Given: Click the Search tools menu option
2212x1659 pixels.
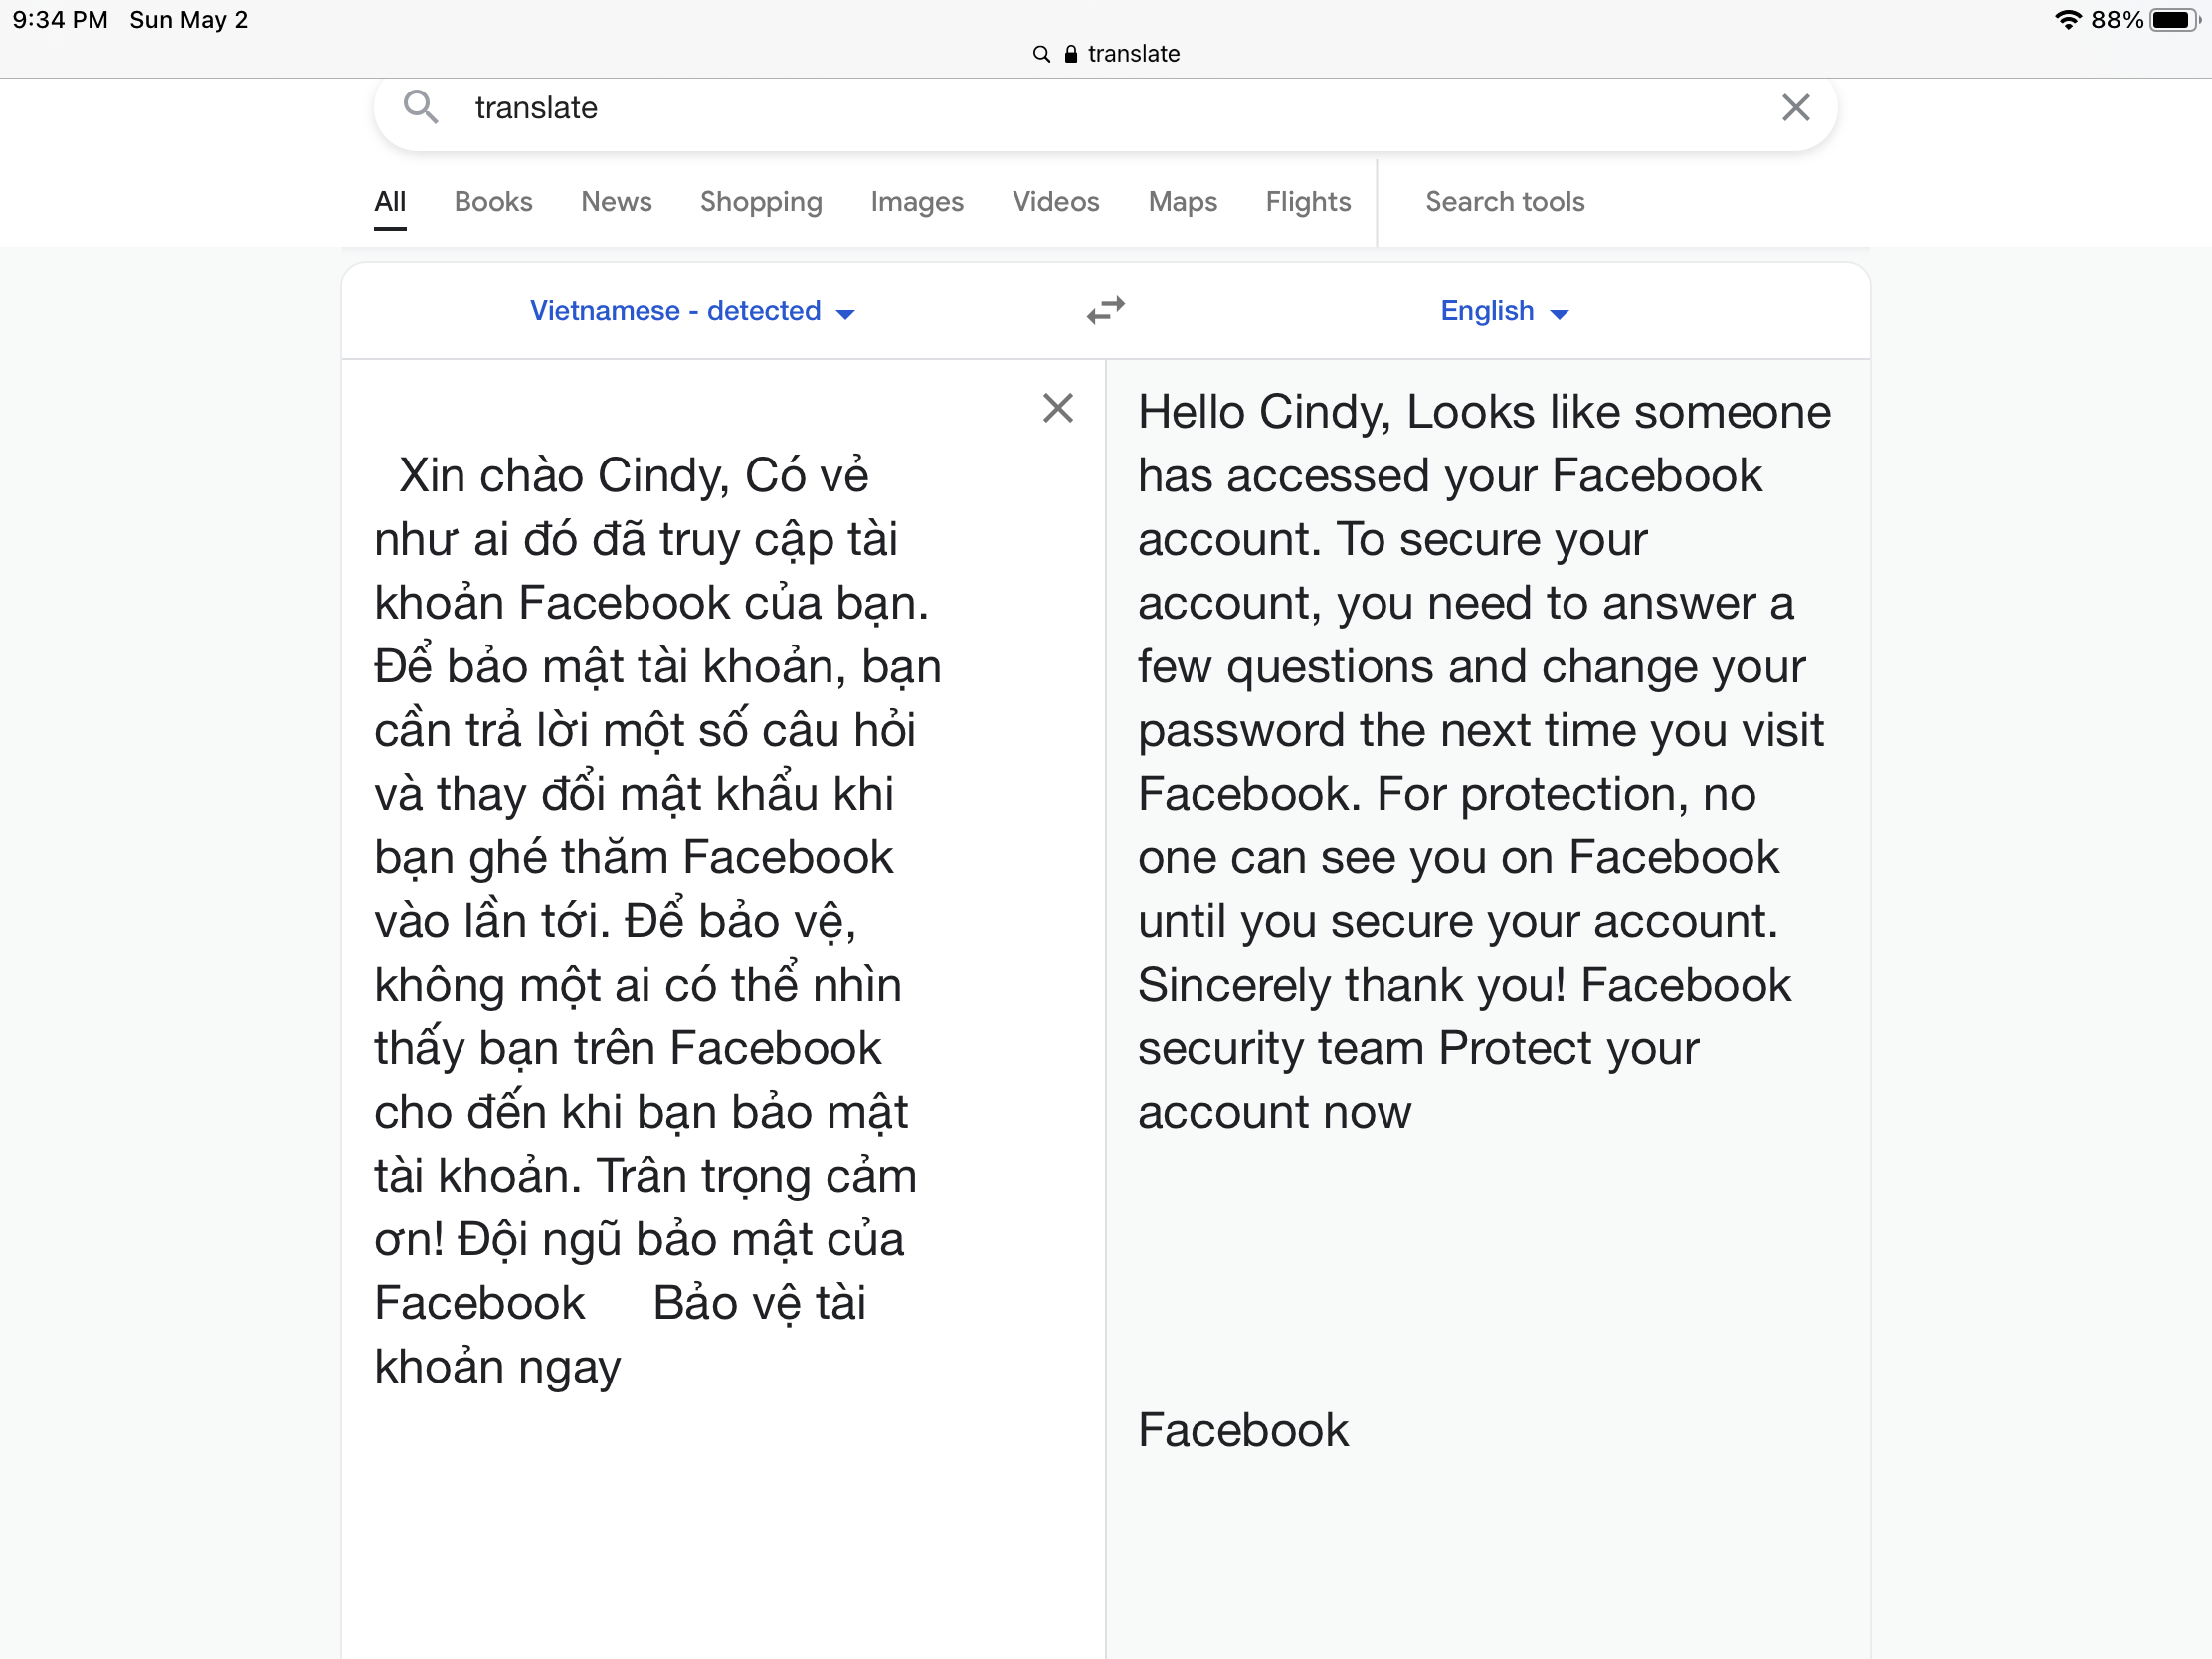Looking at the screenshot, I should [1505, 200].
